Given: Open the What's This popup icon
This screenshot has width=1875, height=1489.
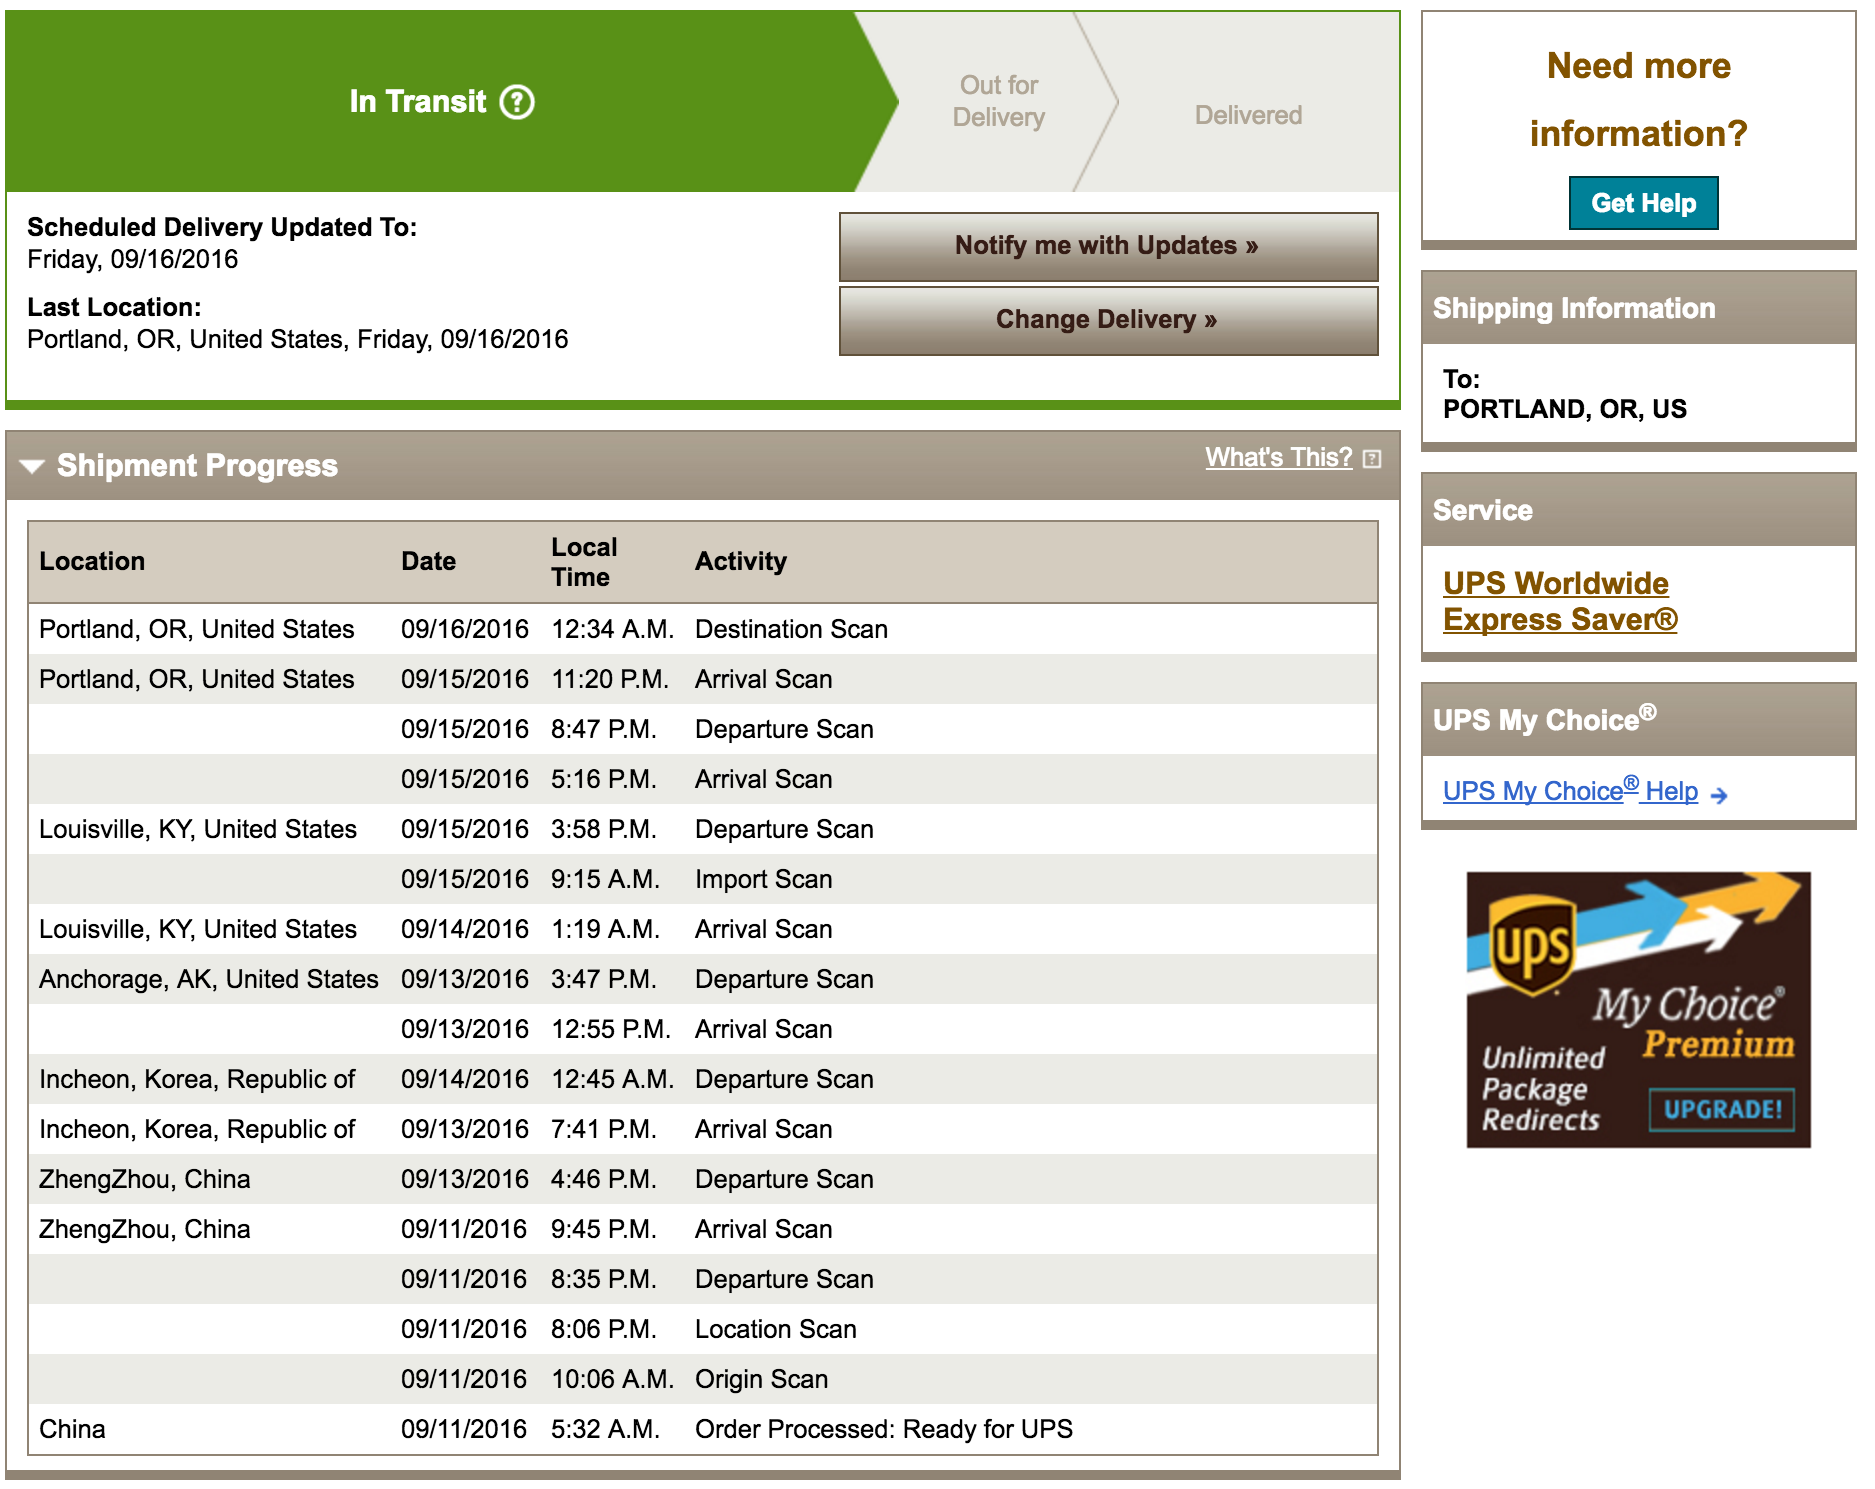Looking at the screenshot, I should pyautogui.click(x=1372, y=459).
